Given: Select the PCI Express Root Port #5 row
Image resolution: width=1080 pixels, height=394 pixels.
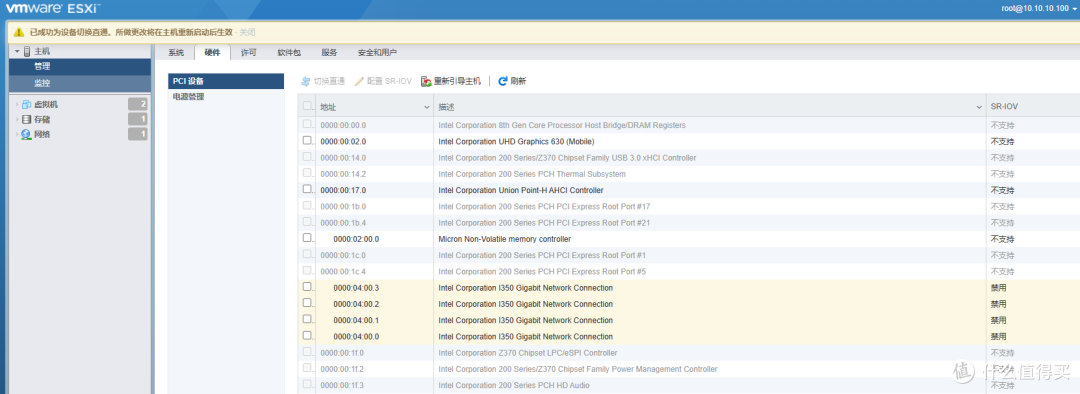Looking at the screenshot, I should pyautogui.click(x=689, y=271).
